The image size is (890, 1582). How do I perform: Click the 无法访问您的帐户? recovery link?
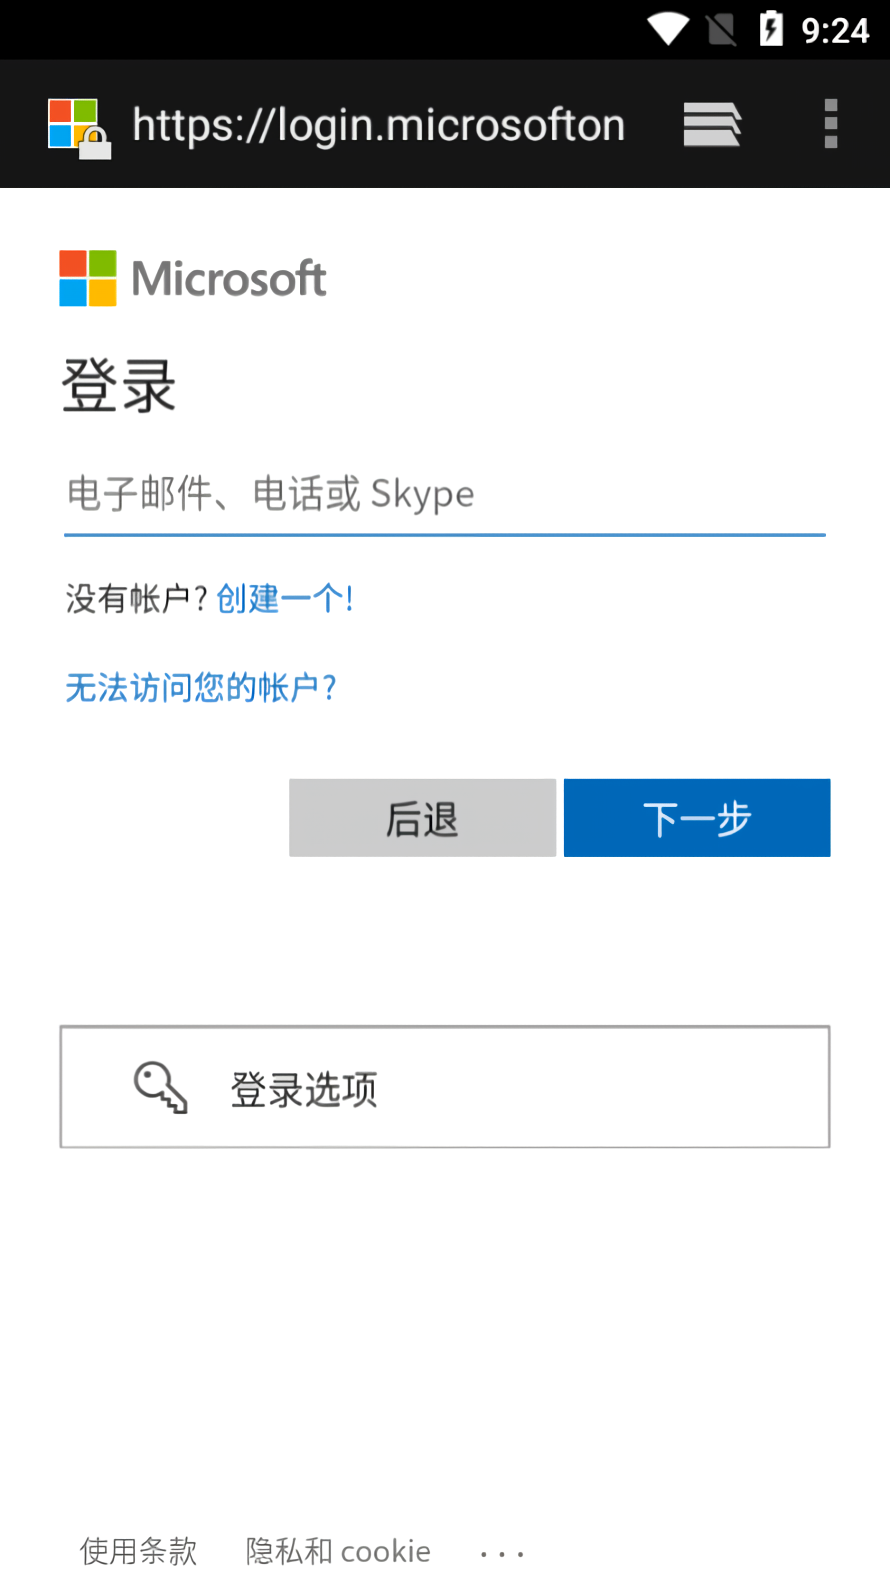point(200,688)
